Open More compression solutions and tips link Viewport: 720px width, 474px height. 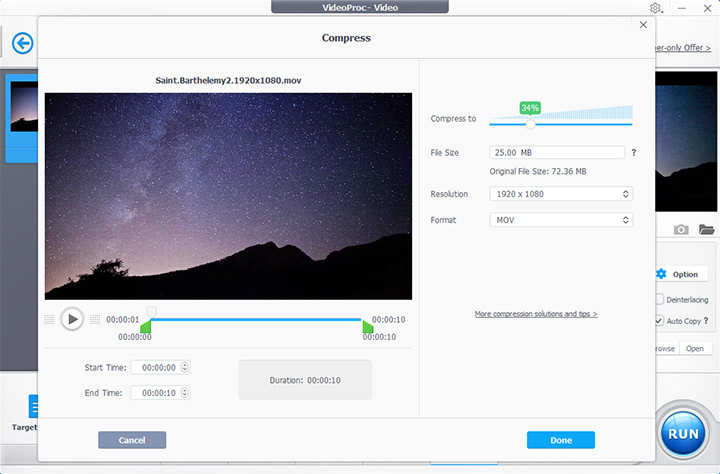coord(536,314)
